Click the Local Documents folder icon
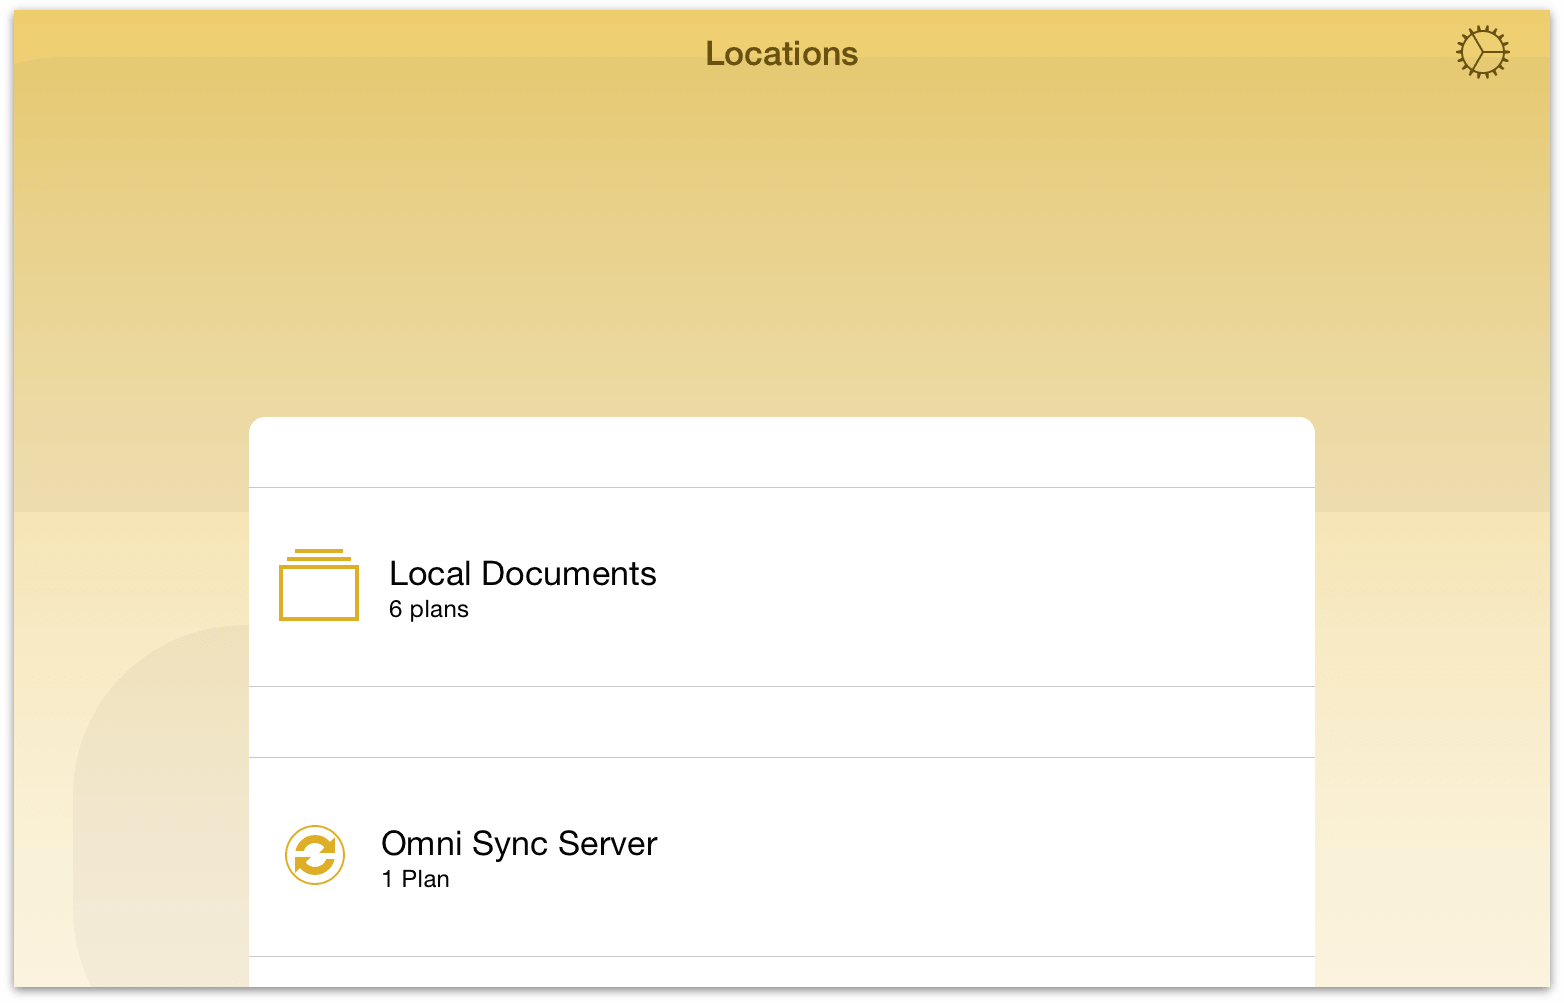Image resolution: width=1564 pixels, height=1003 pixels. coord(319,585)
